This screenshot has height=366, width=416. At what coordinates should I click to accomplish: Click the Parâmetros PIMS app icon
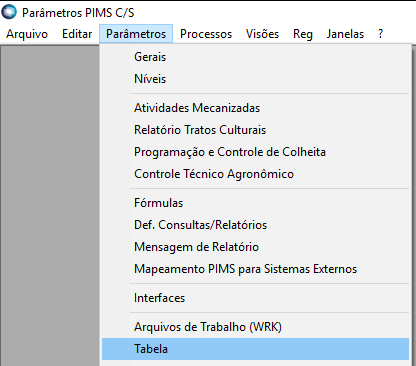click(9, 12)
